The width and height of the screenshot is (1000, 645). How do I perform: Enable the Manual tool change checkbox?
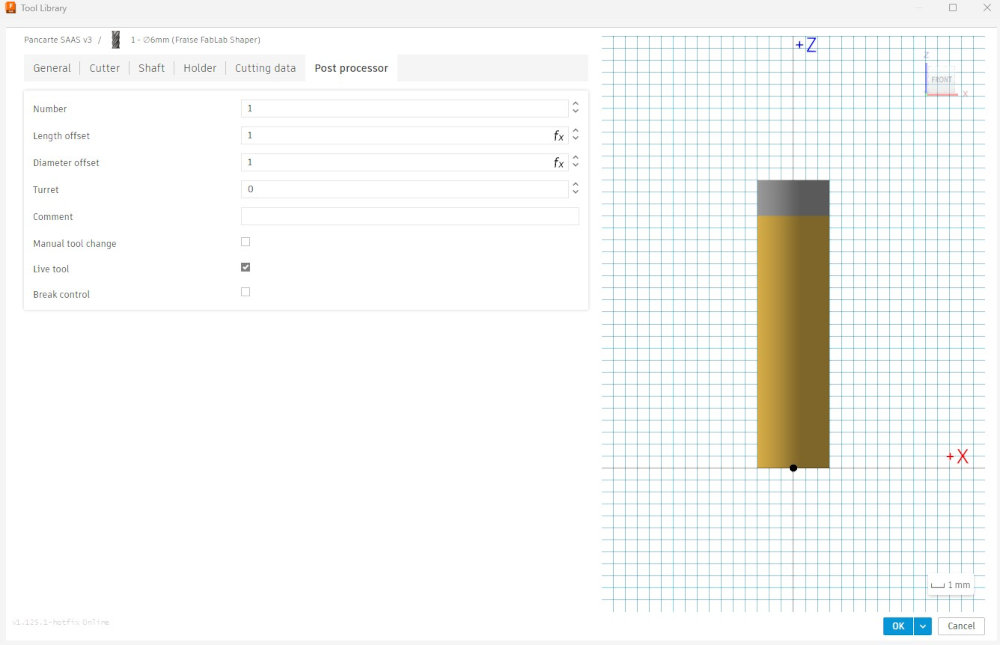[x=246, y=242]
